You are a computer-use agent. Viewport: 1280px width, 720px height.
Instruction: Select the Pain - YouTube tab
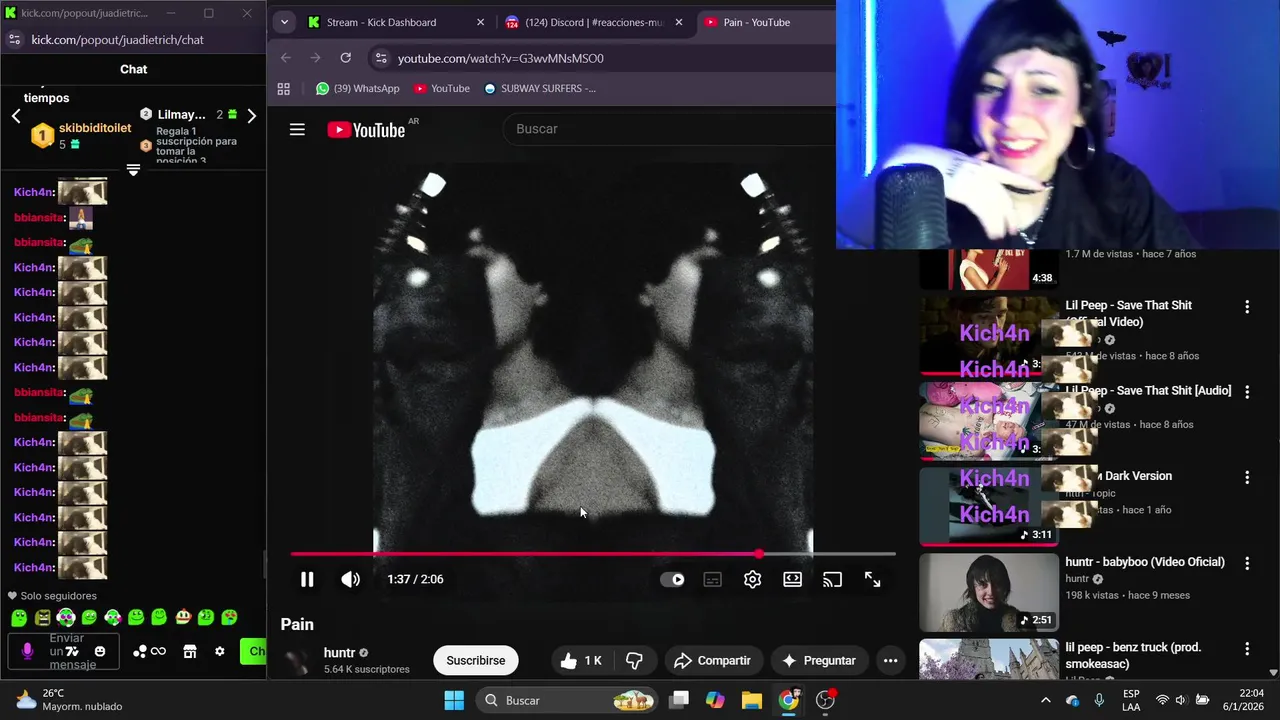(757, 22)
